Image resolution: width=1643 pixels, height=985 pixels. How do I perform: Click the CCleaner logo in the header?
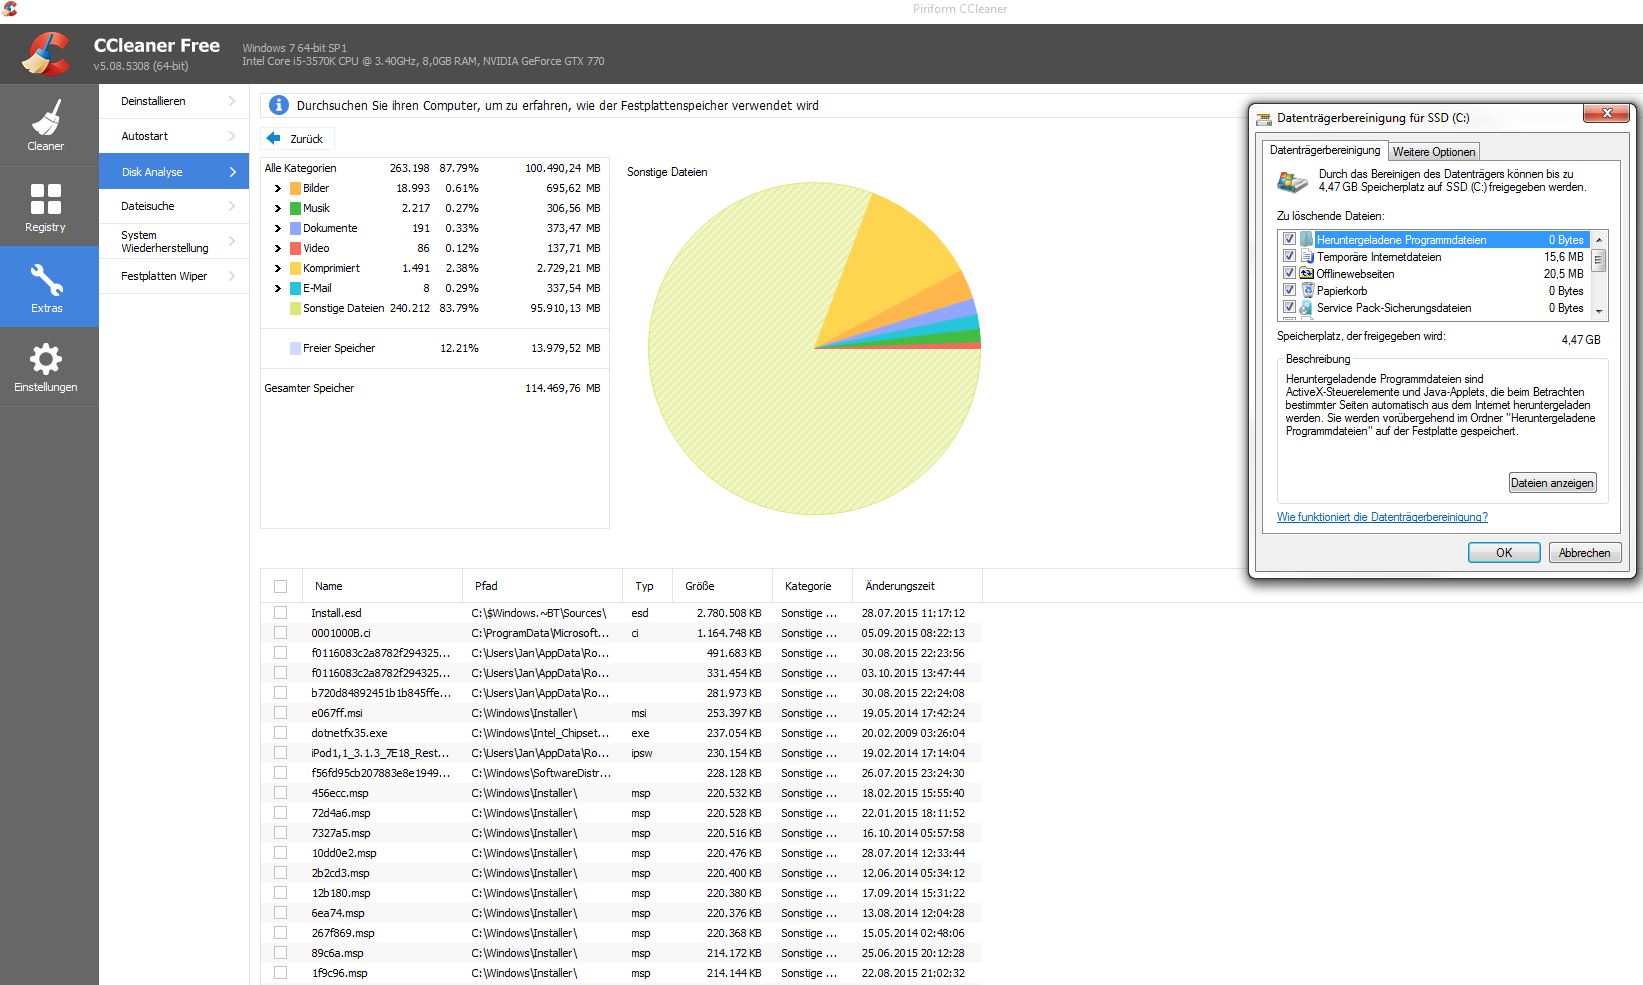[46, 54]
